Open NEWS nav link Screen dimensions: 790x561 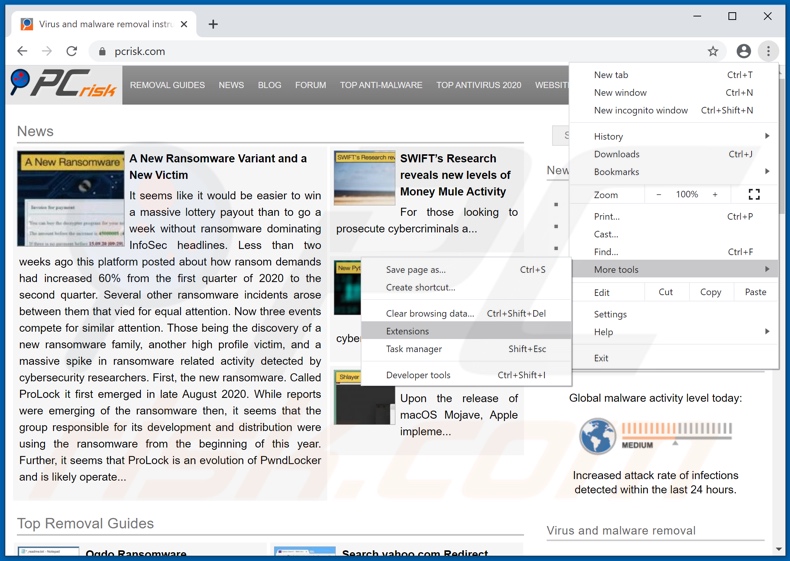click(231, 85)
